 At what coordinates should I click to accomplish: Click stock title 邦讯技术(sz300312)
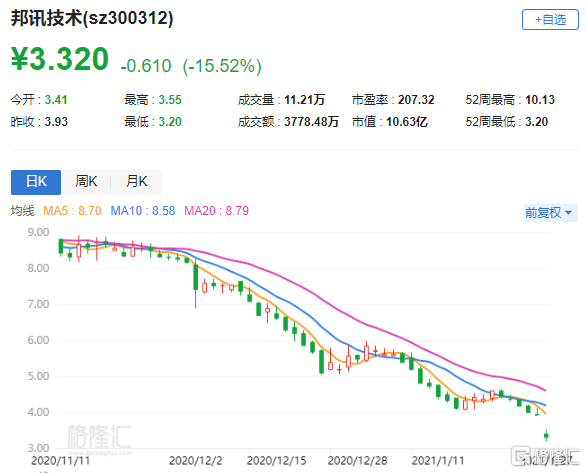coord(92,18)
